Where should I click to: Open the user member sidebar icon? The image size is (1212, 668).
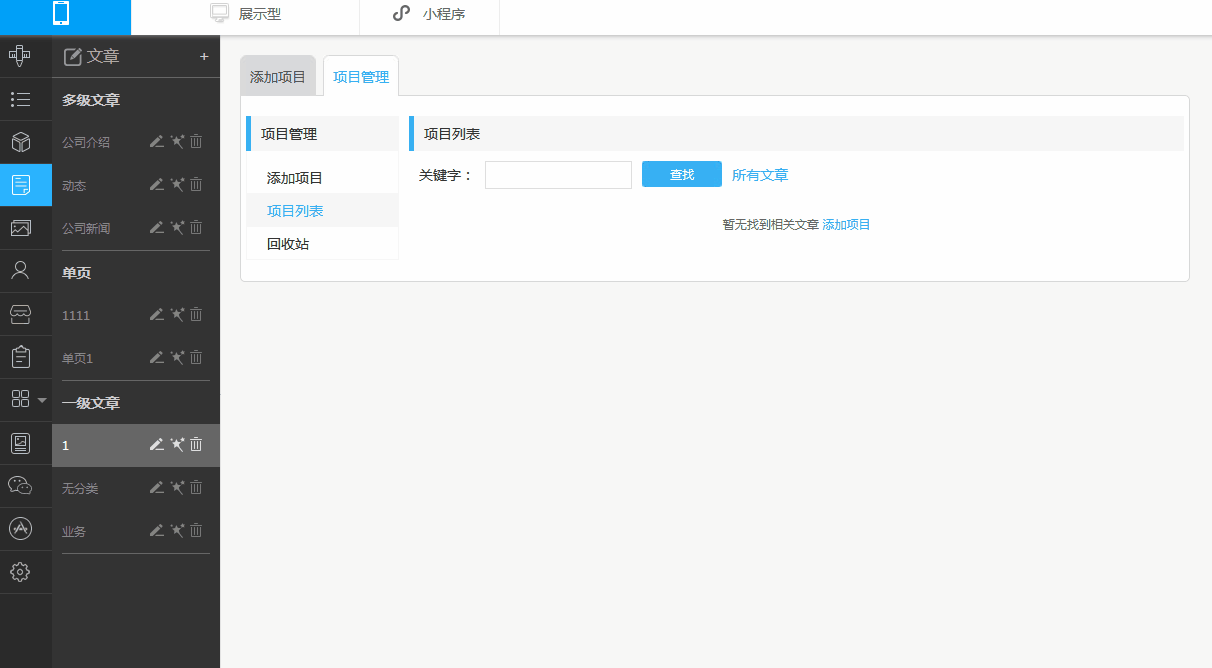click(20, 270)
